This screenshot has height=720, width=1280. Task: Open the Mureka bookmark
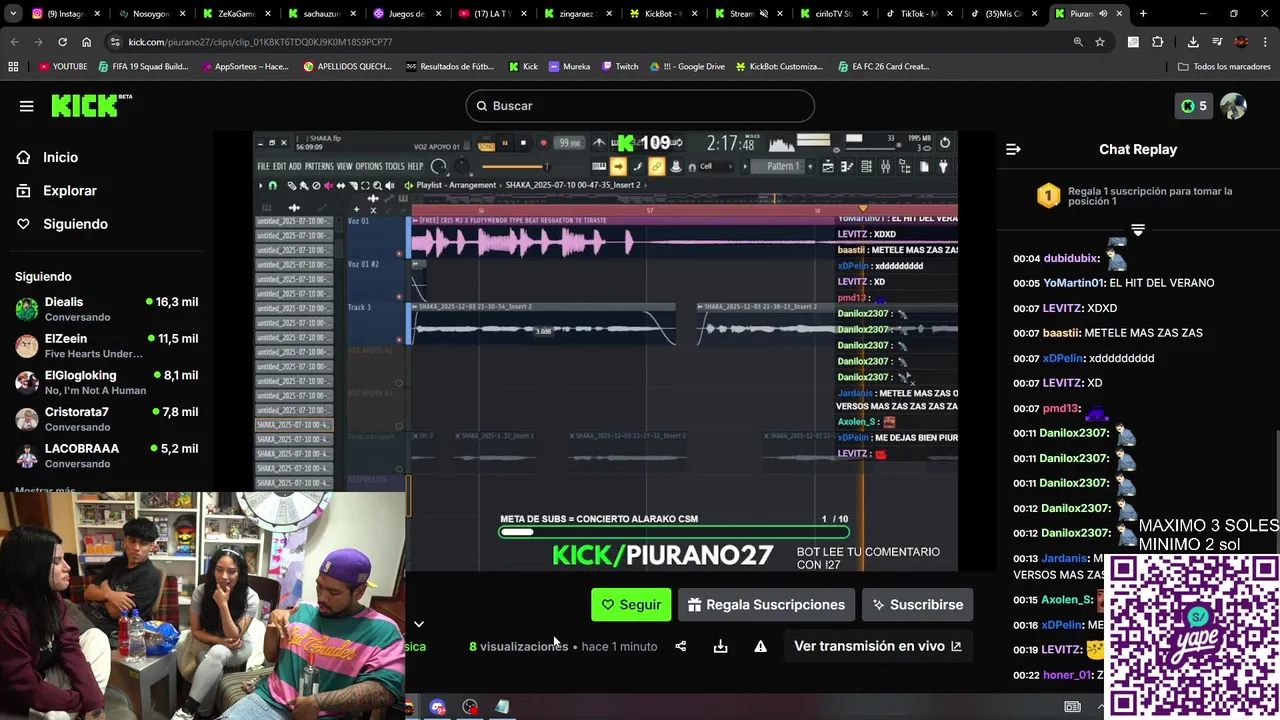pos(568,67)
